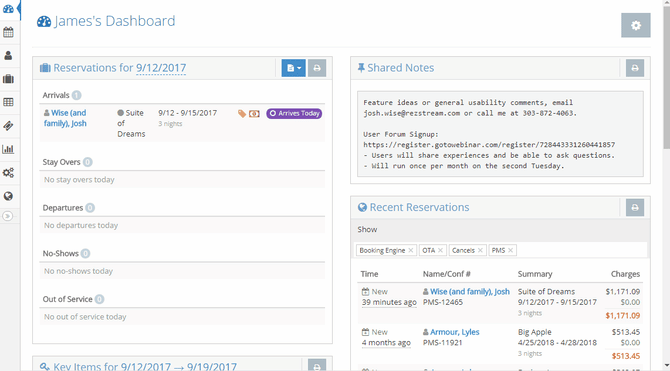Click the Suite of Dreams room in Arrivals

131,124
